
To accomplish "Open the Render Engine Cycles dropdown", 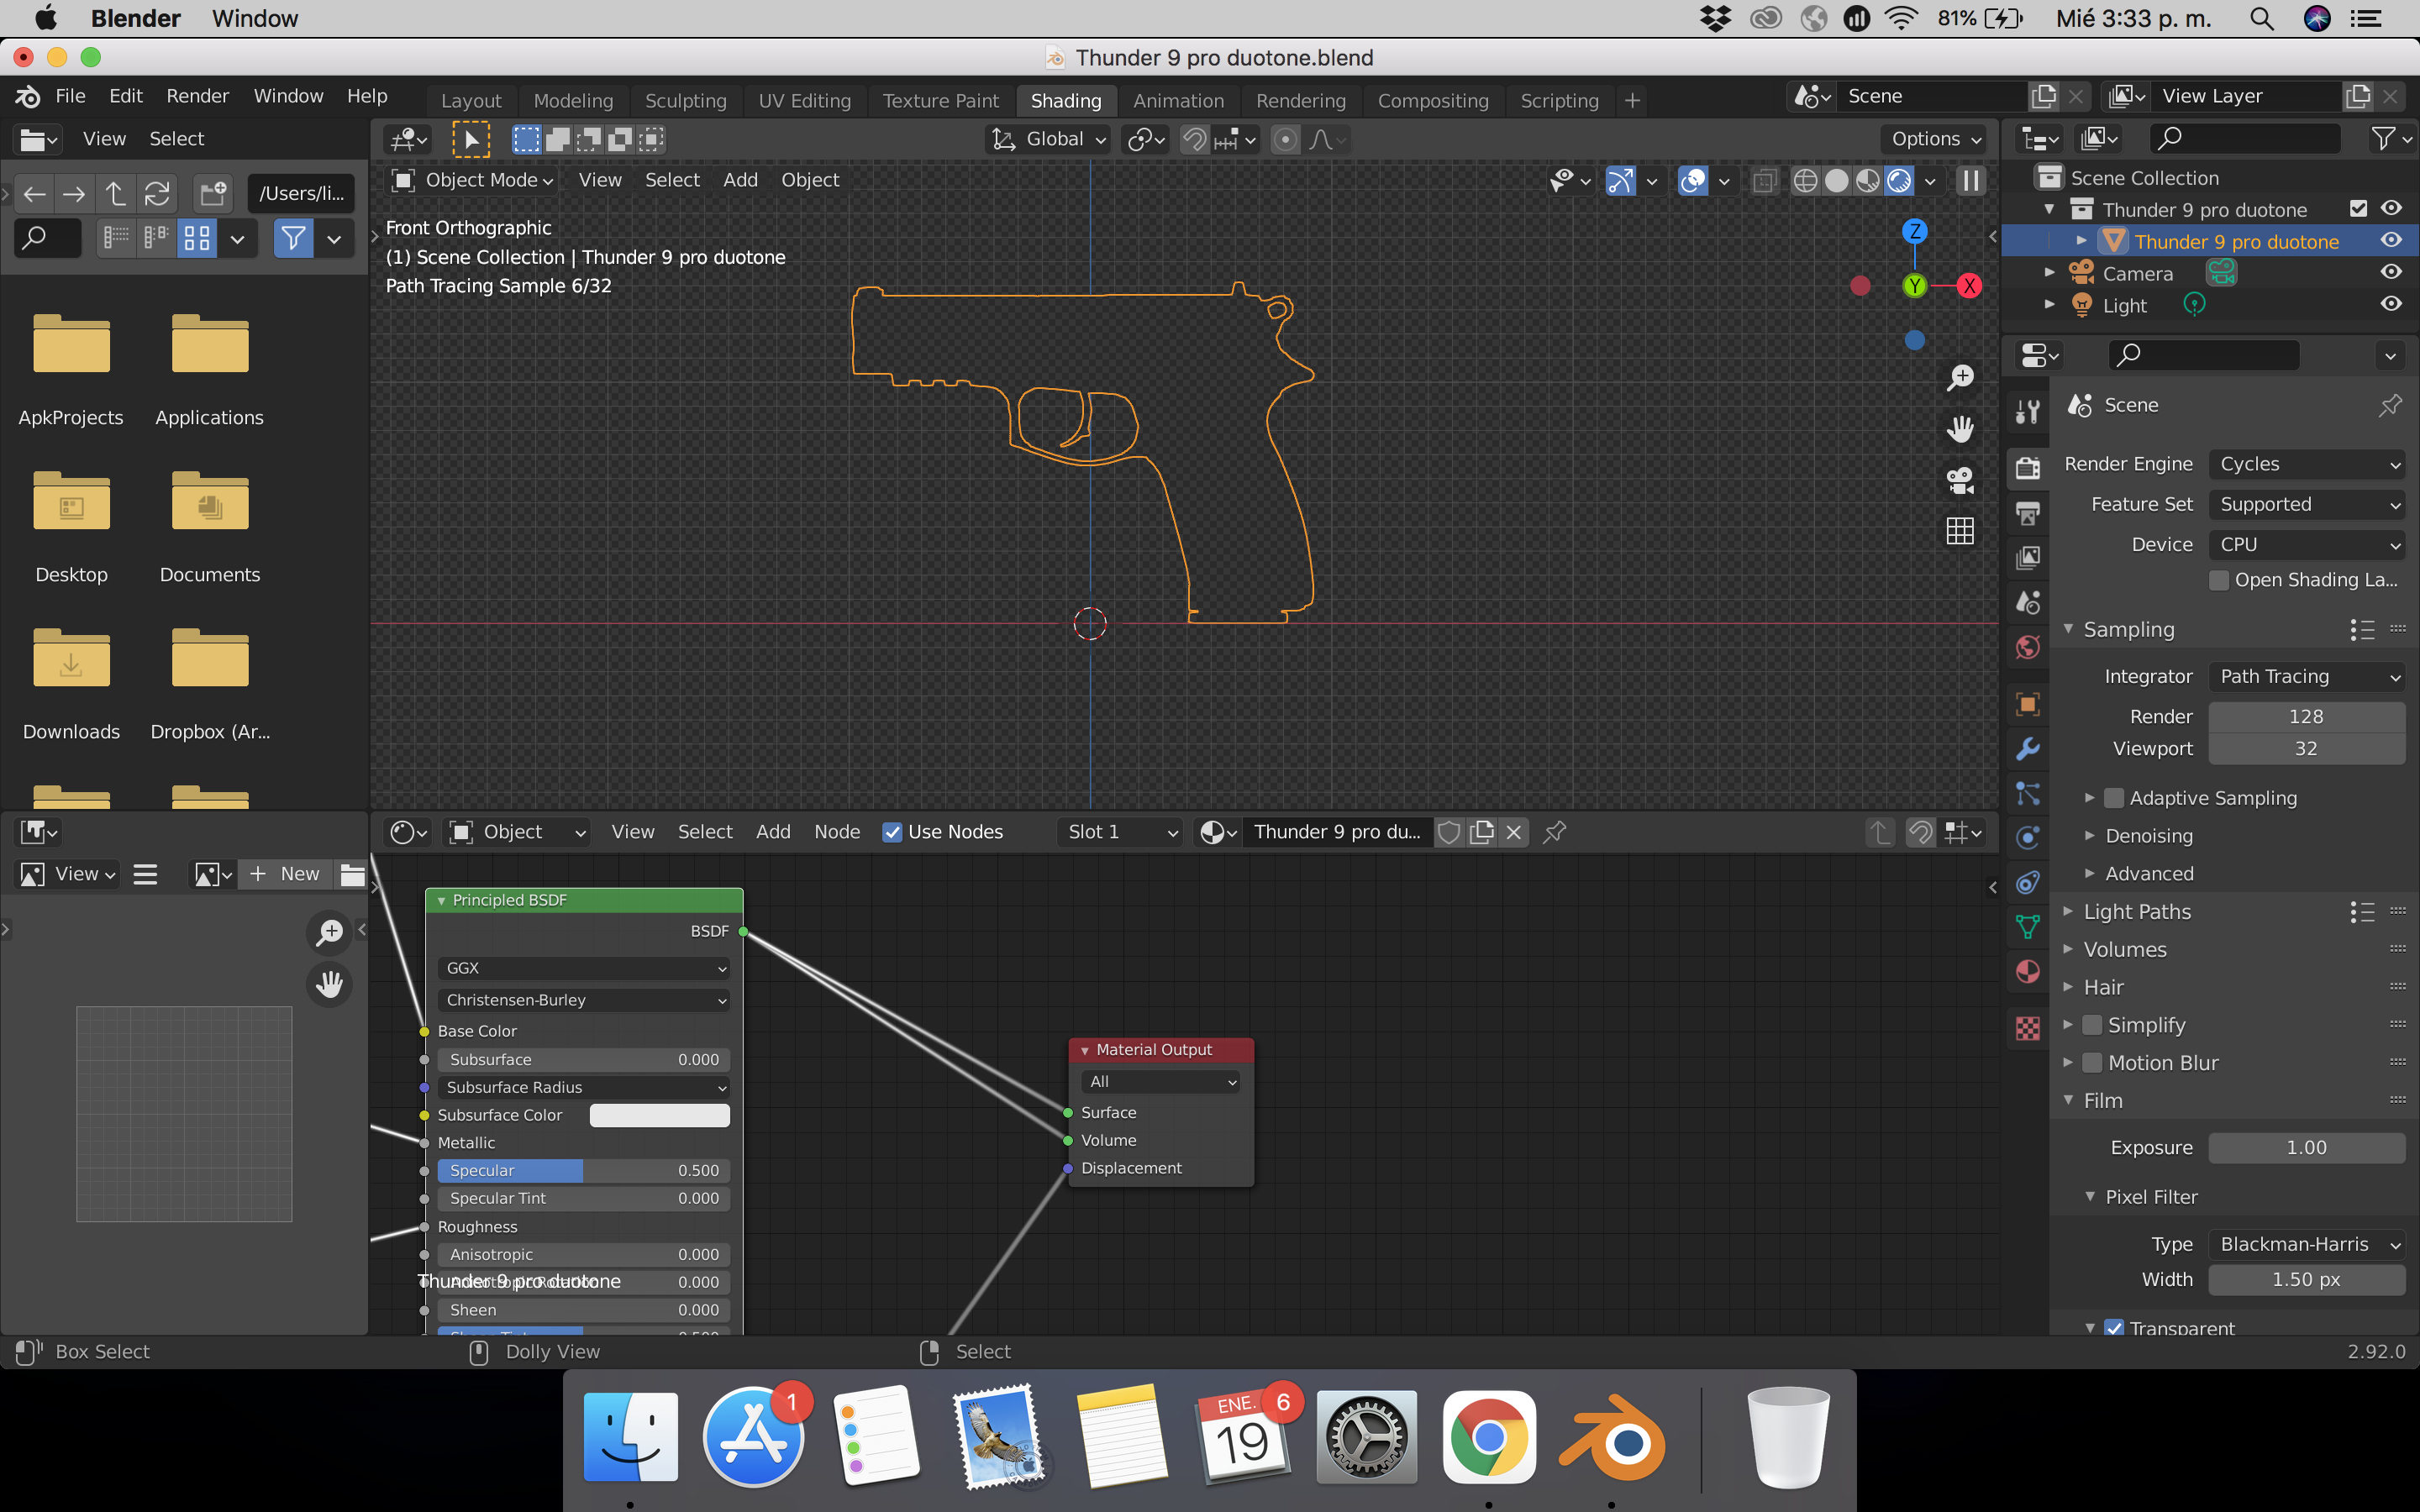I will [x=2306, y=464].
